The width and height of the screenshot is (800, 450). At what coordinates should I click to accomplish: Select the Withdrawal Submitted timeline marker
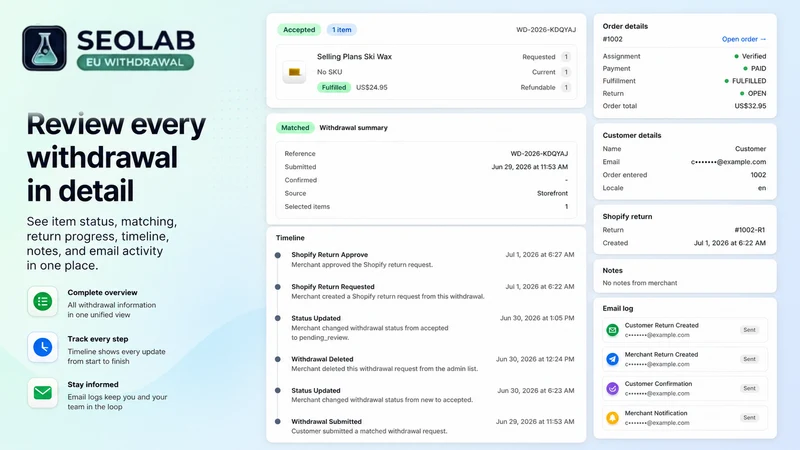(278, 421)
